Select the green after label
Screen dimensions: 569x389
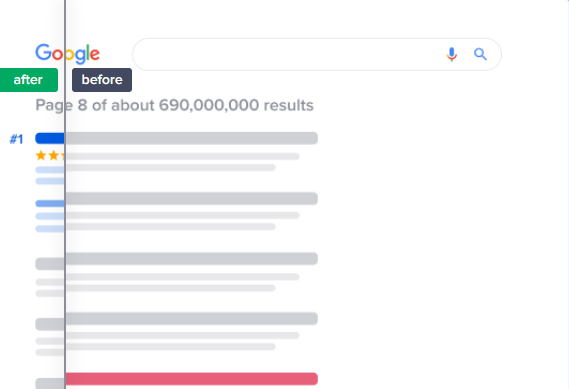coord(29,80)
